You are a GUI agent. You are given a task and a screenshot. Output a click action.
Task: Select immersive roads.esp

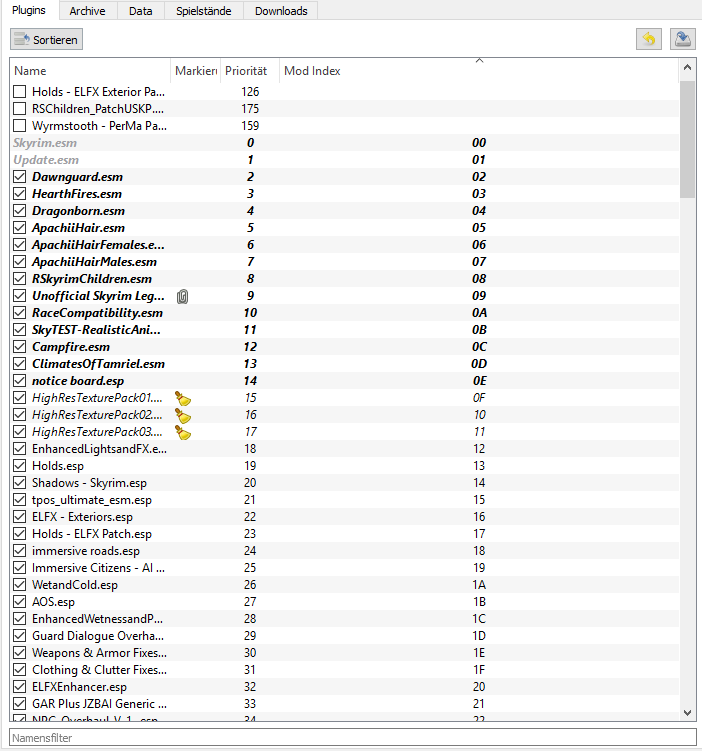[344, 551]
